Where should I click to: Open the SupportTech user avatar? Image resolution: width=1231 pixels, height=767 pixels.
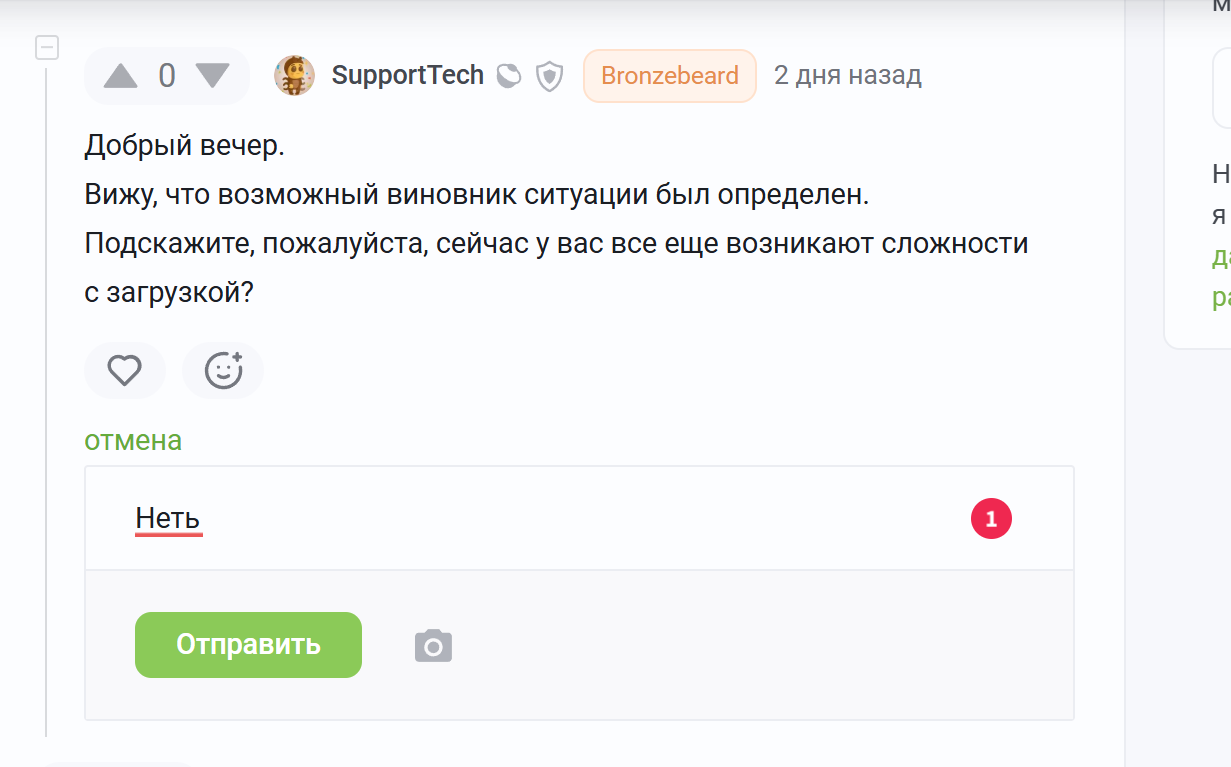pyautogui.click(x=294, y=76)
